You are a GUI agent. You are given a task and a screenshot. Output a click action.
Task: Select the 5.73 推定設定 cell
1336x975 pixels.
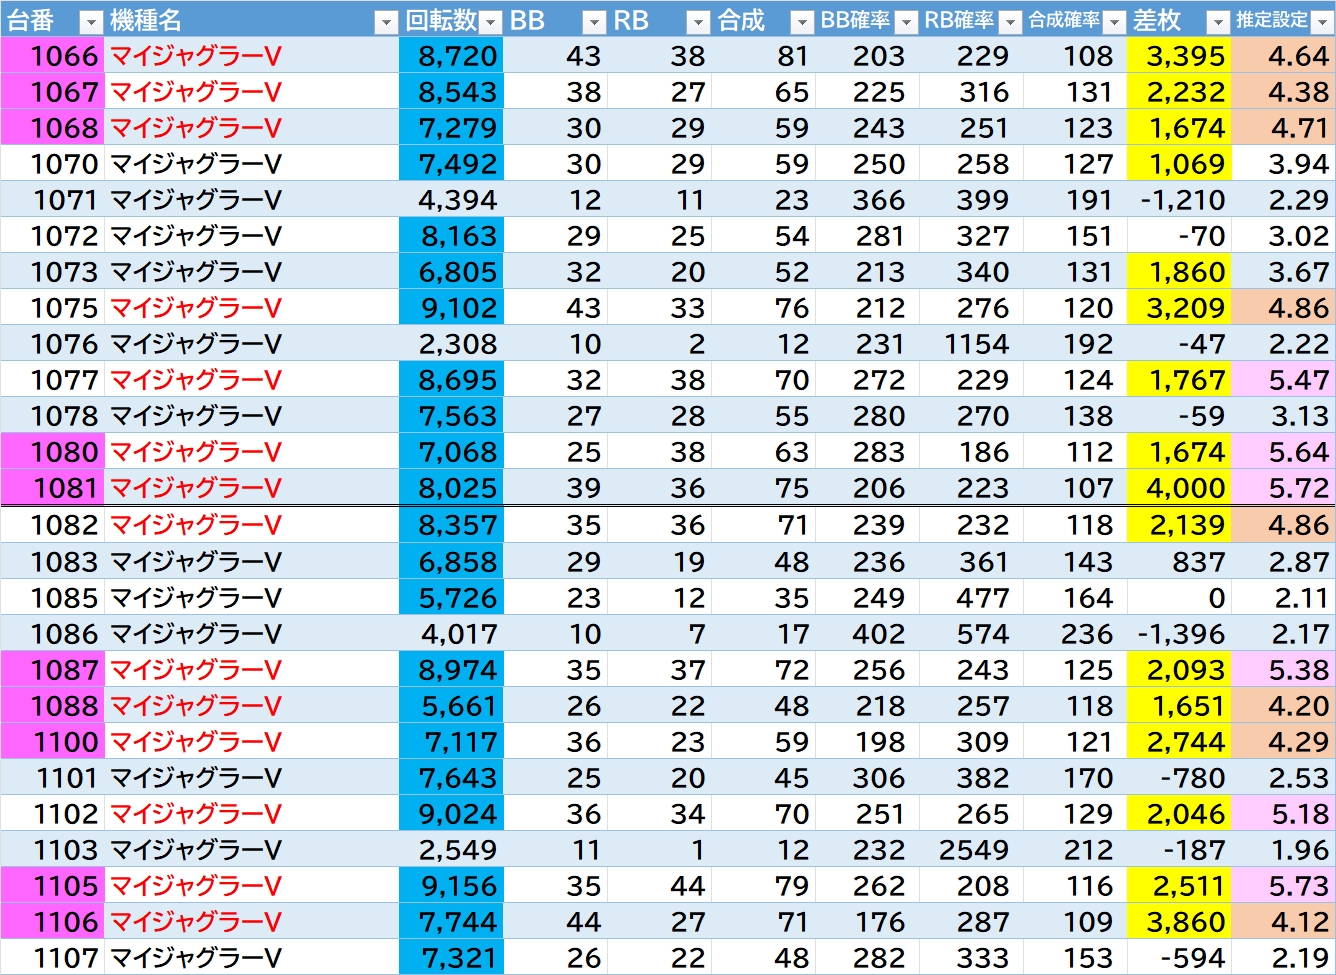(x=1284, y=886)
